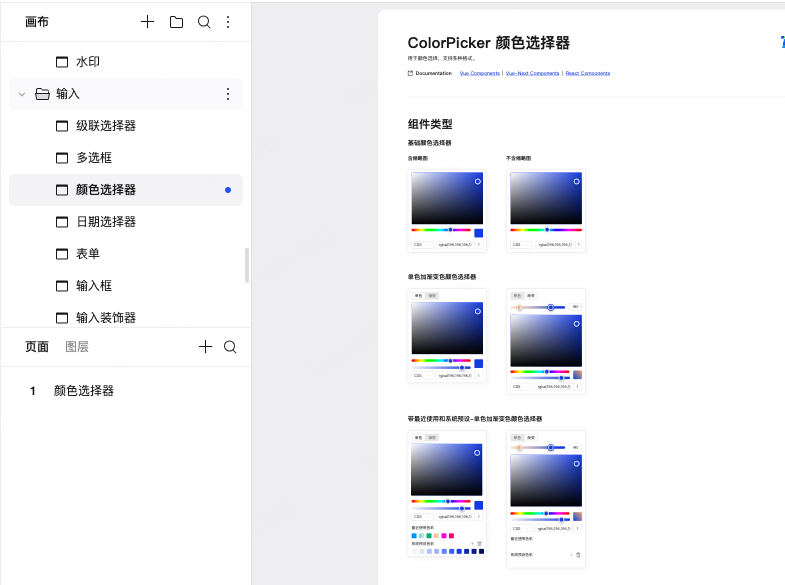The height and width of the screenshot is (585, 785).
Task: Click 单色加渐变色颜色选择器 section label
Action: click(442, 277)
